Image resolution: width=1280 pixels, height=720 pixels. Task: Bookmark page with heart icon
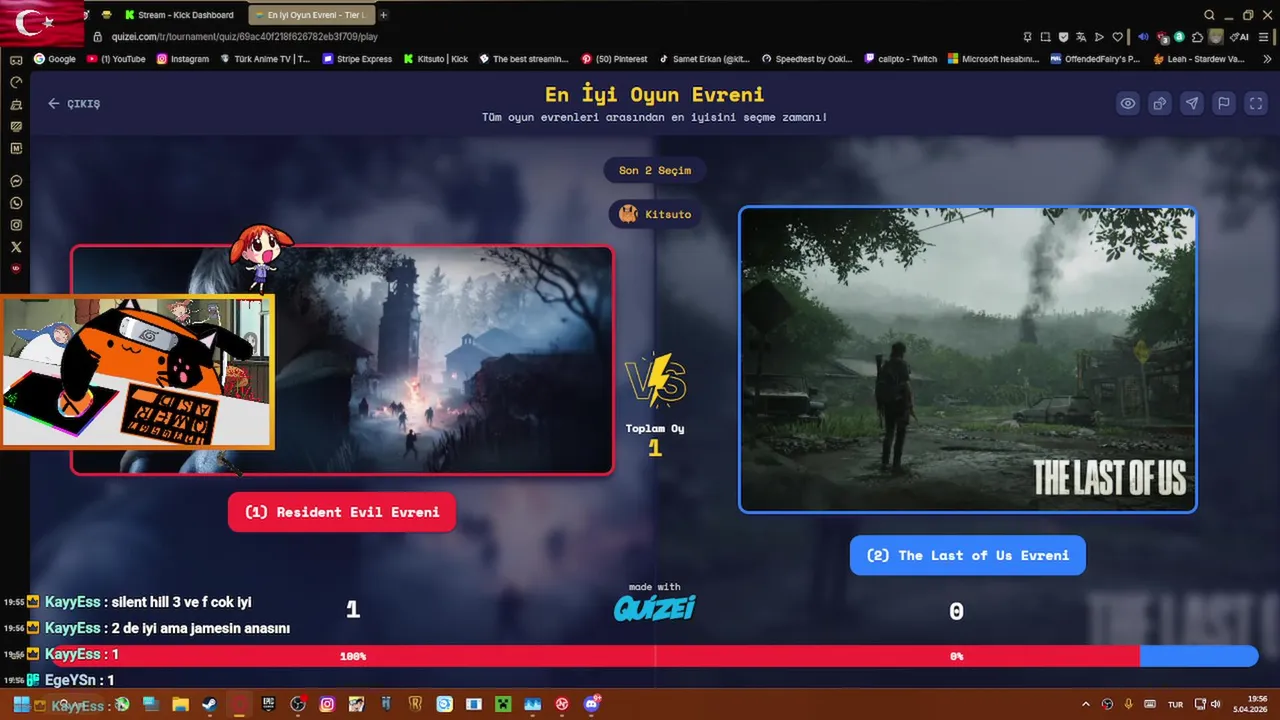(1117, 37)
